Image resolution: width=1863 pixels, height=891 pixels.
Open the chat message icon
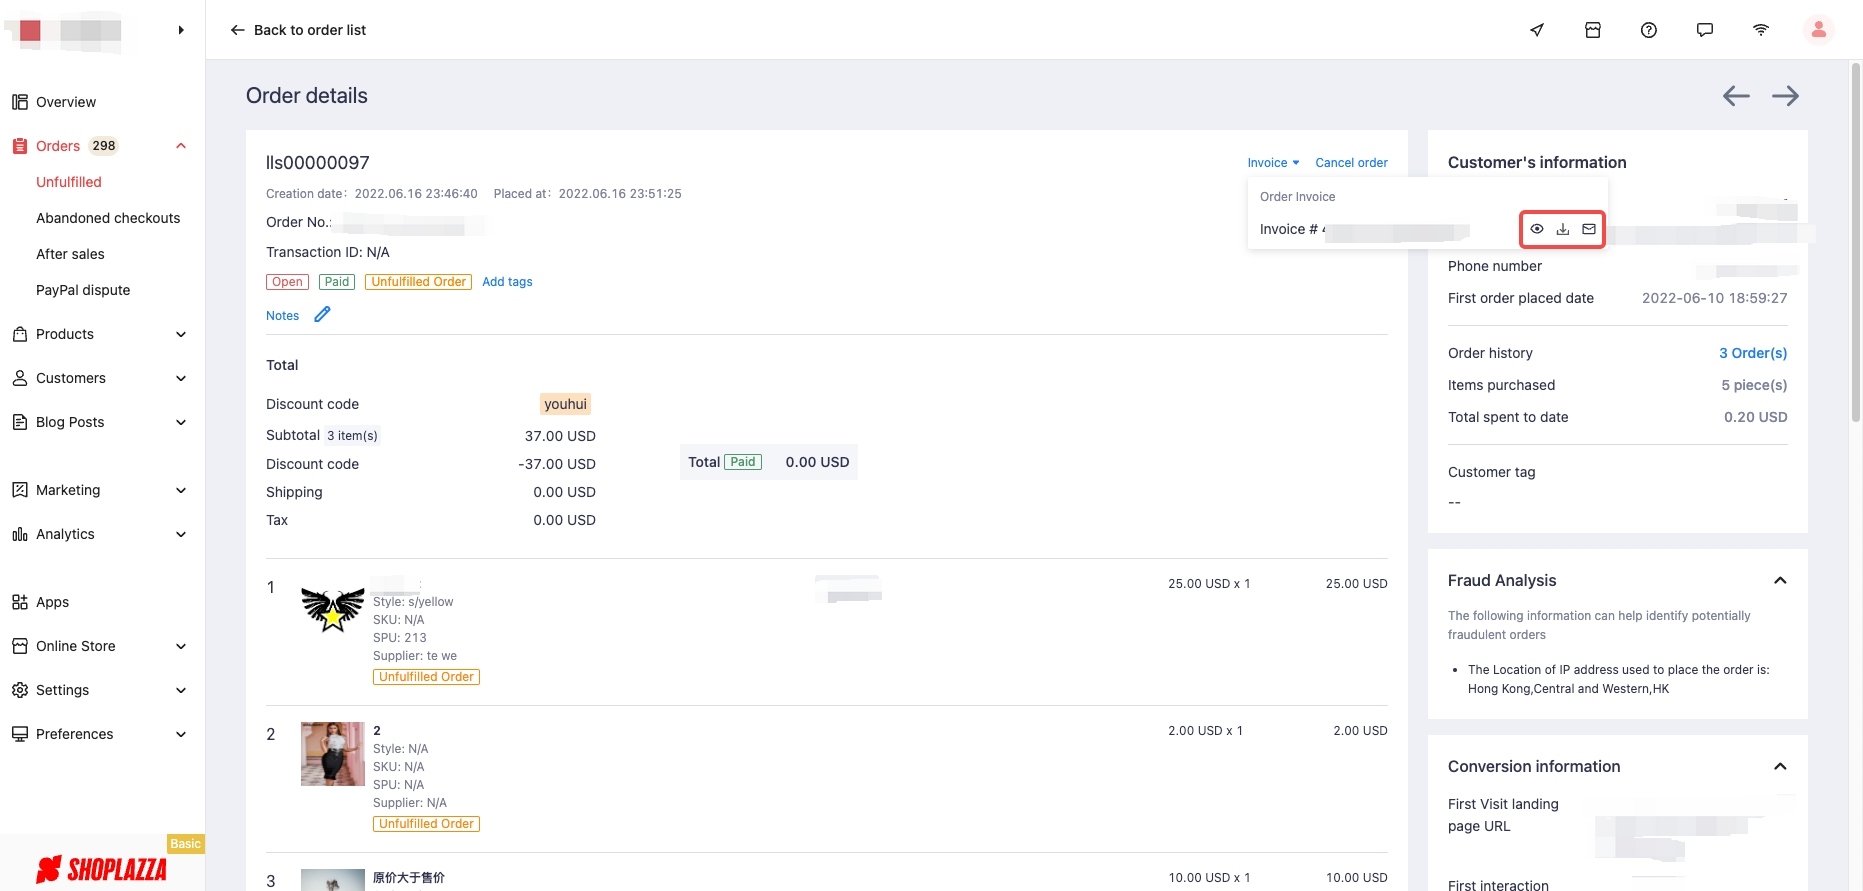tap(1705, 30)
